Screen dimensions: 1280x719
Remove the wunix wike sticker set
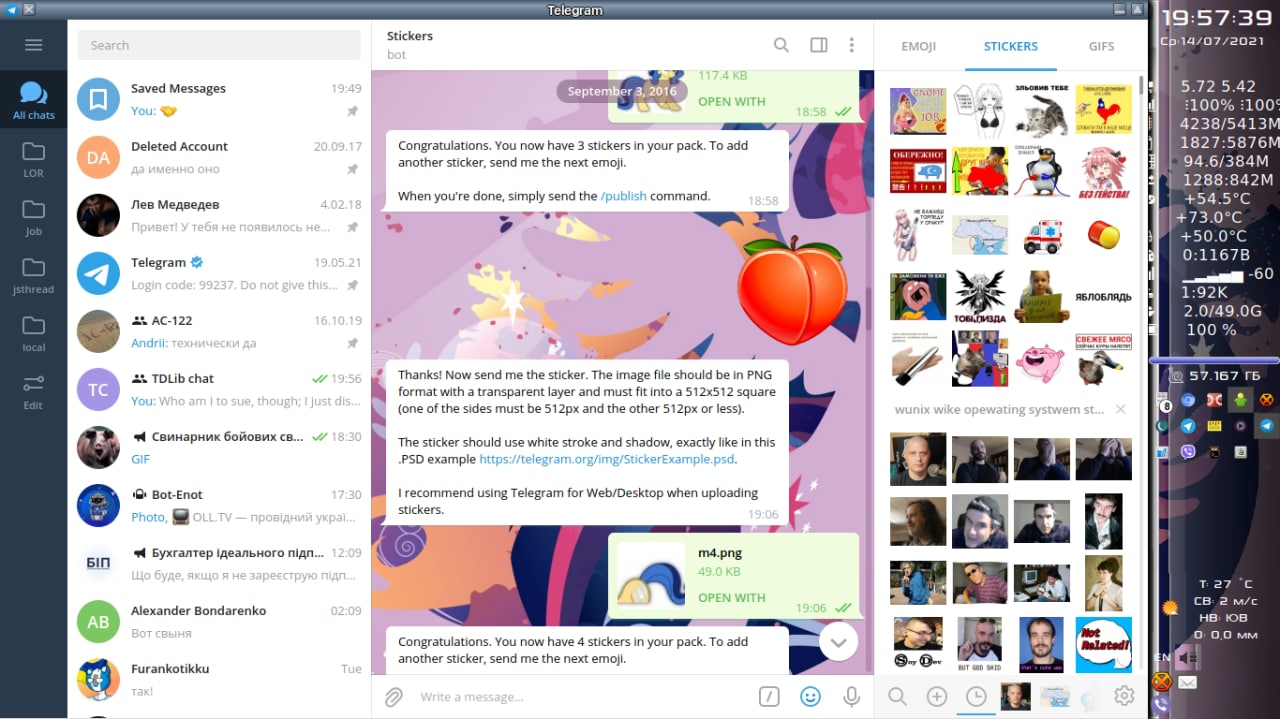tap(1120, 409)
